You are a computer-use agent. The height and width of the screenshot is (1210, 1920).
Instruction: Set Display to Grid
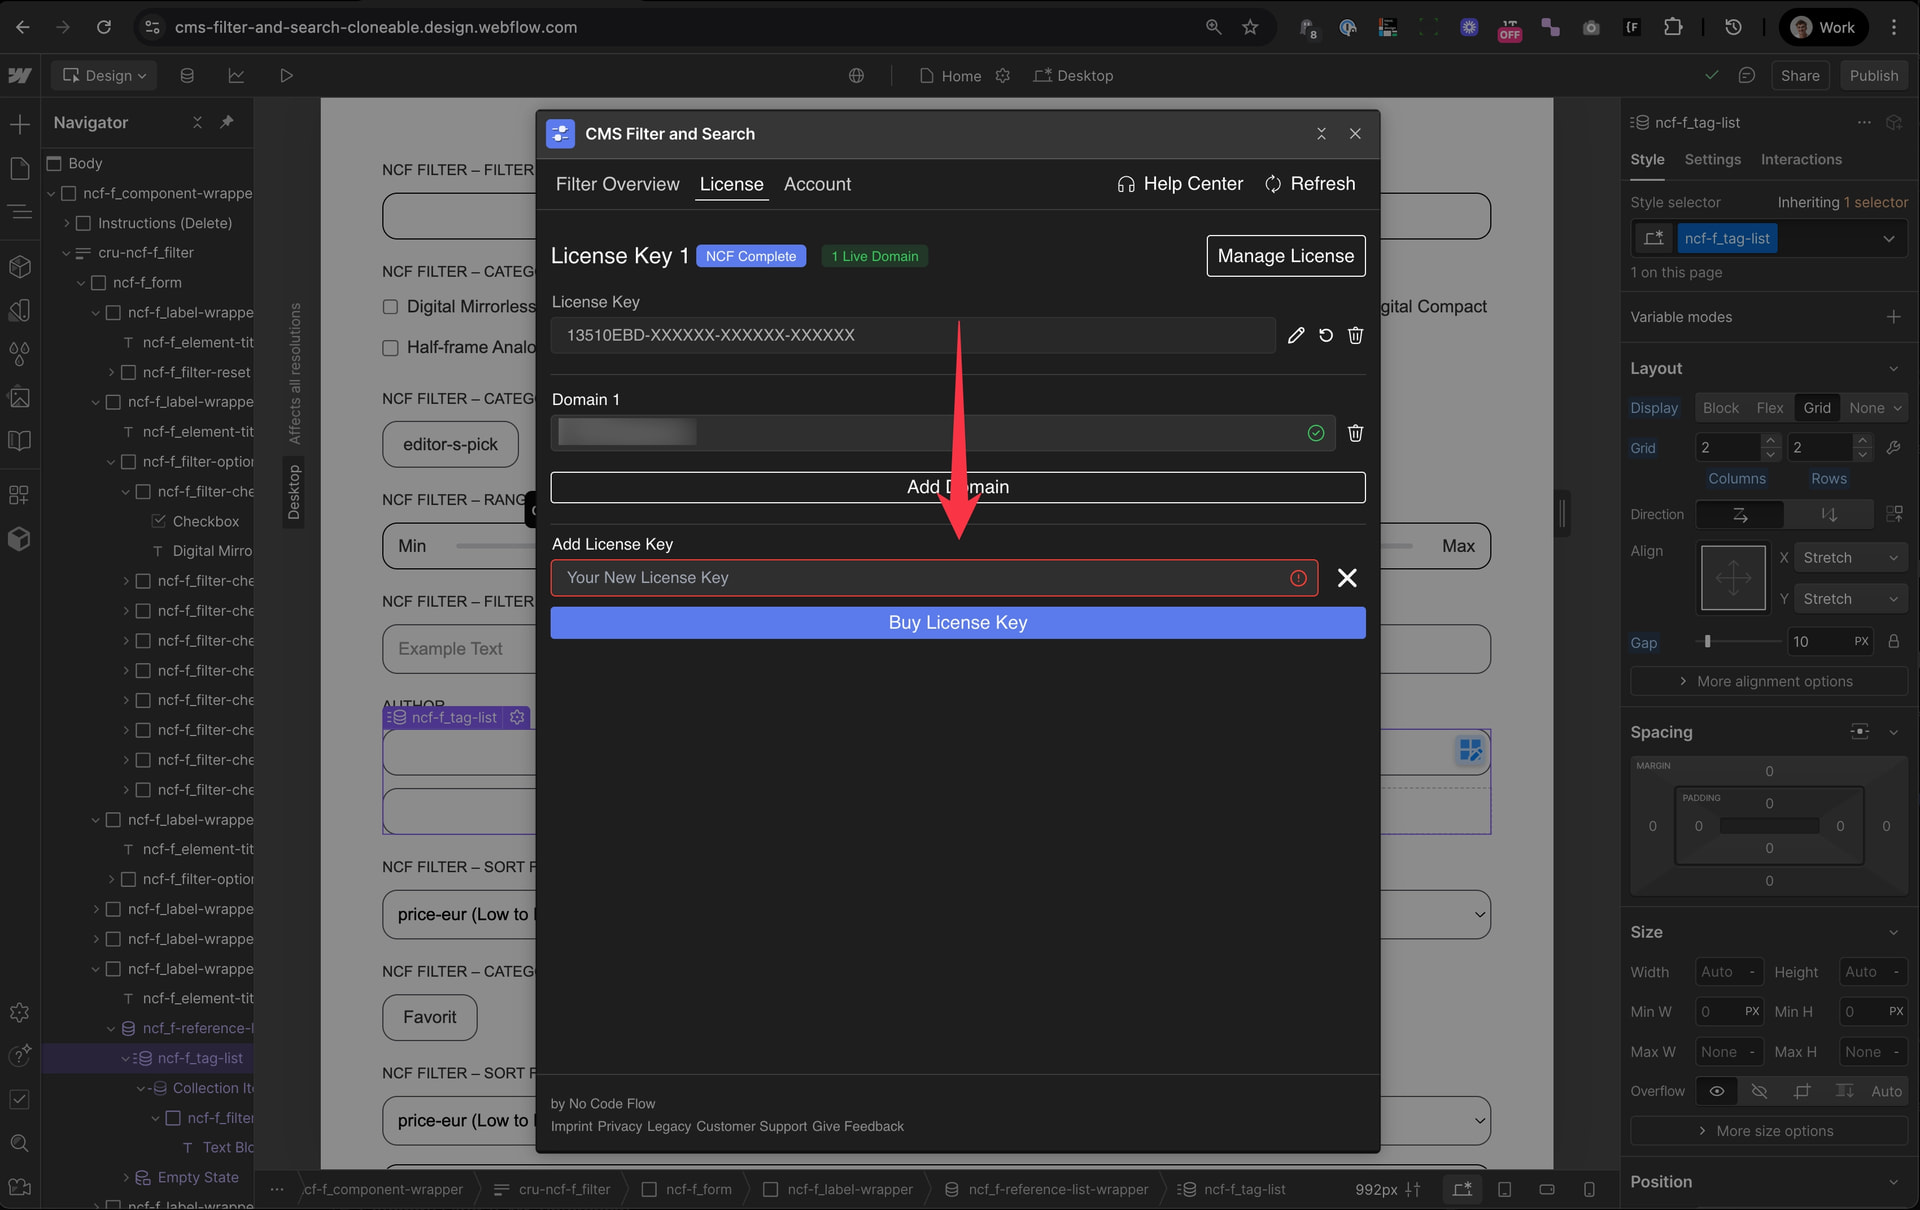(x=1817, y=408)
